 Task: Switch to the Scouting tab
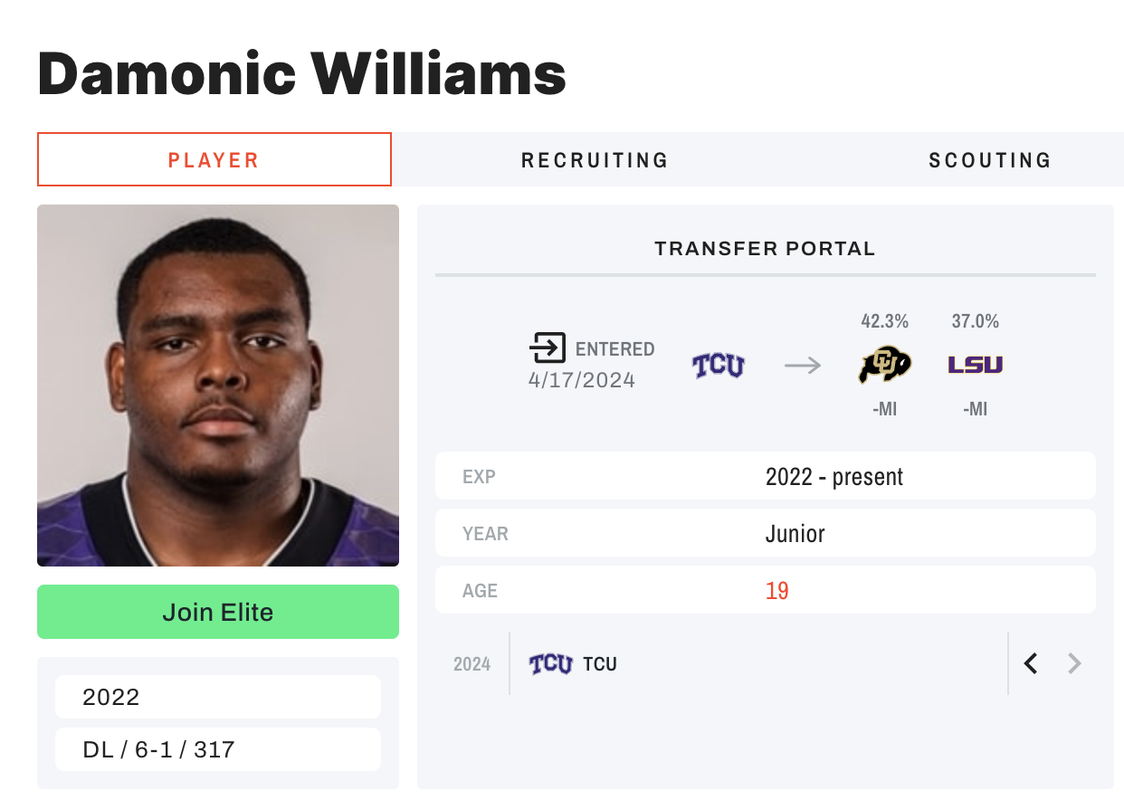pos(990,160)
